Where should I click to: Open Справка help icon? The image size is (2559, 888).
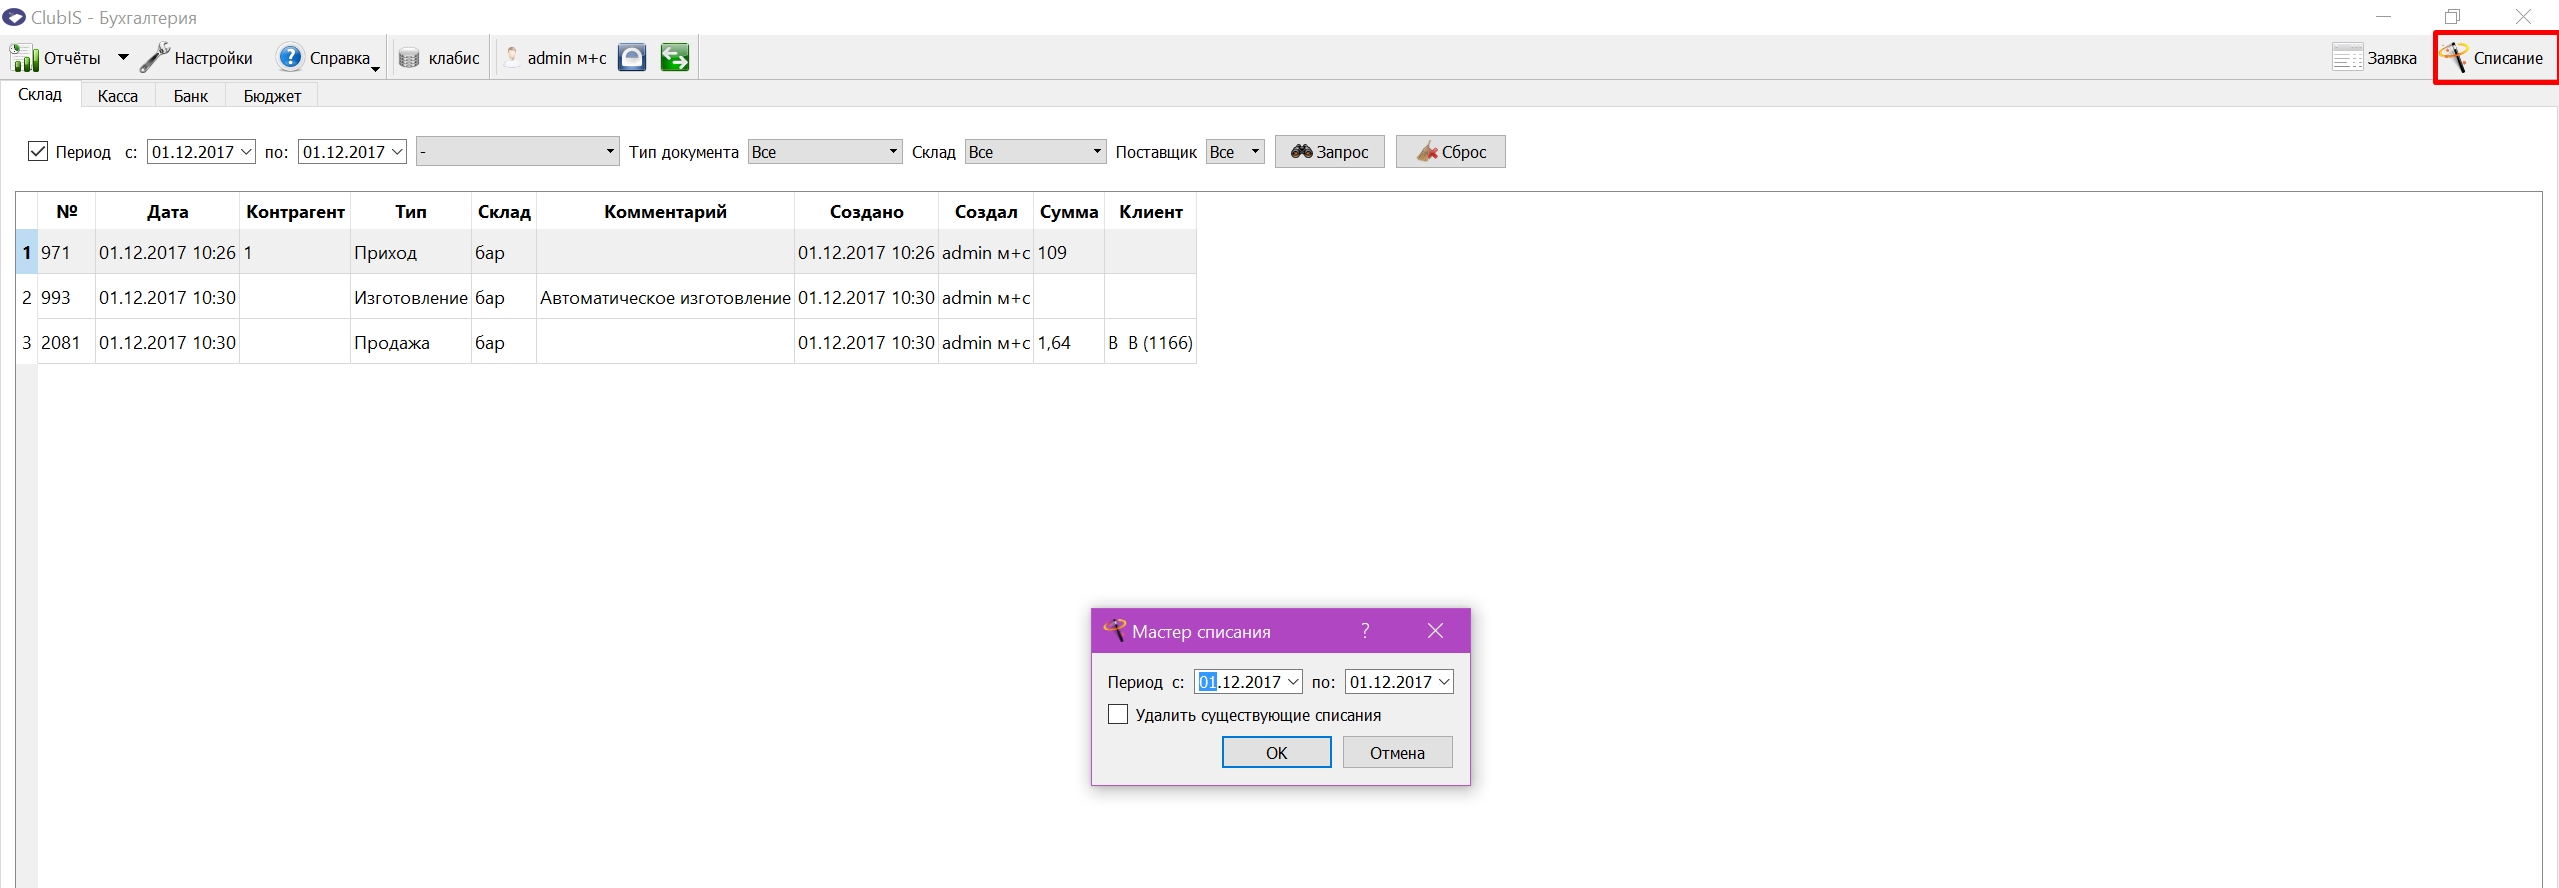290,58
